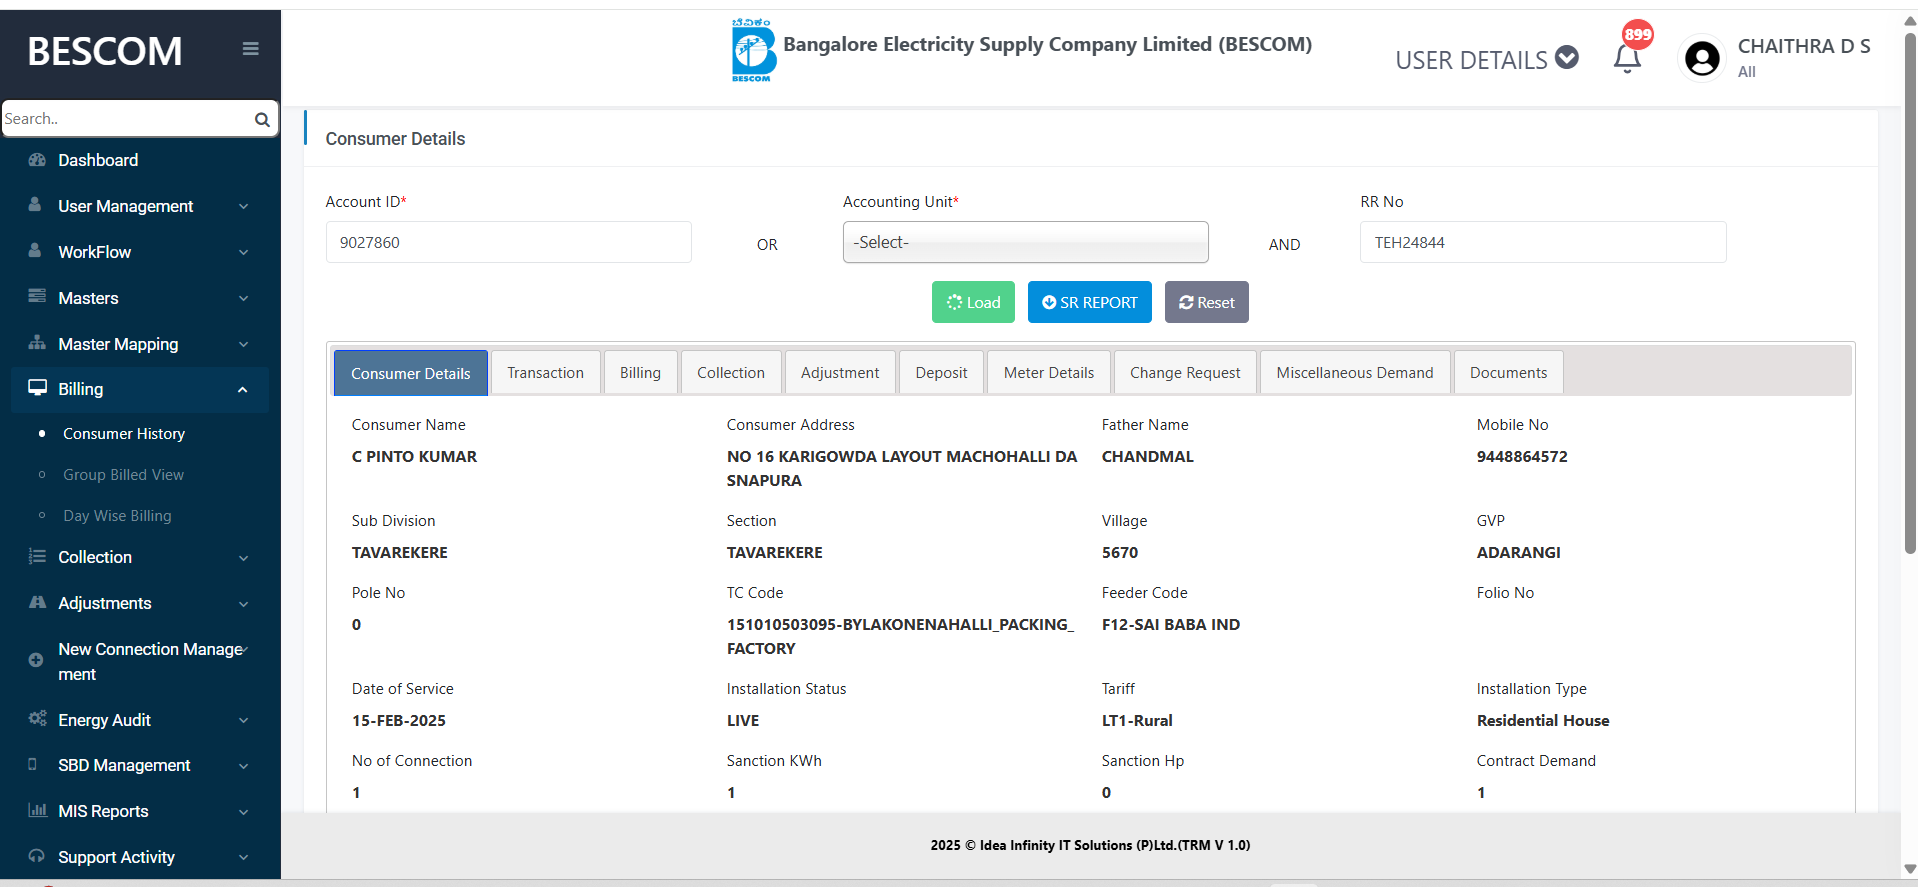
Task: Click installation type Residential House
Action: point(1543,720)
